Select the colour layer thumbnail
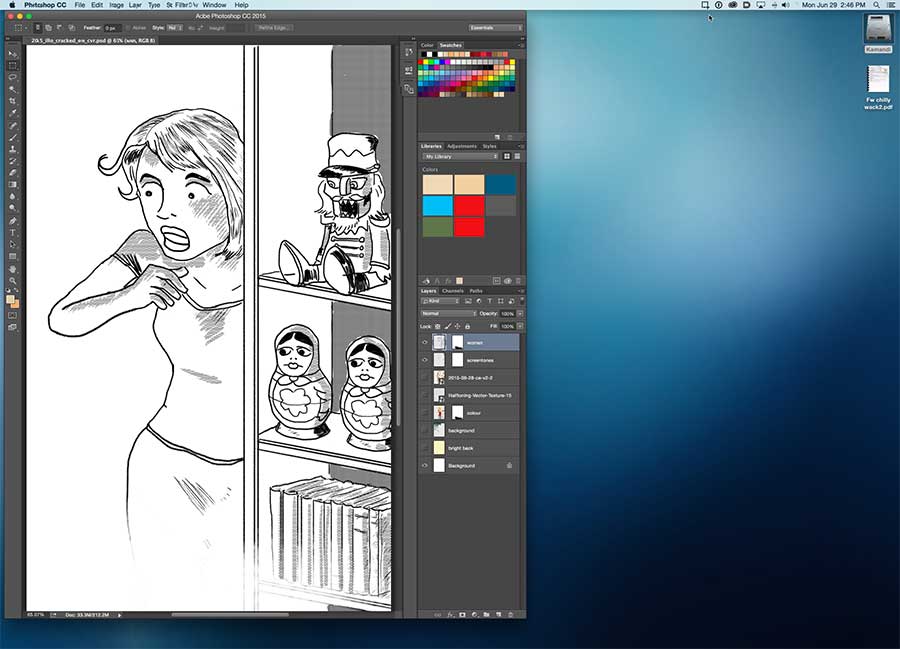Image resolution: width=900 pixels, height=649 pixels. [438, 413]
